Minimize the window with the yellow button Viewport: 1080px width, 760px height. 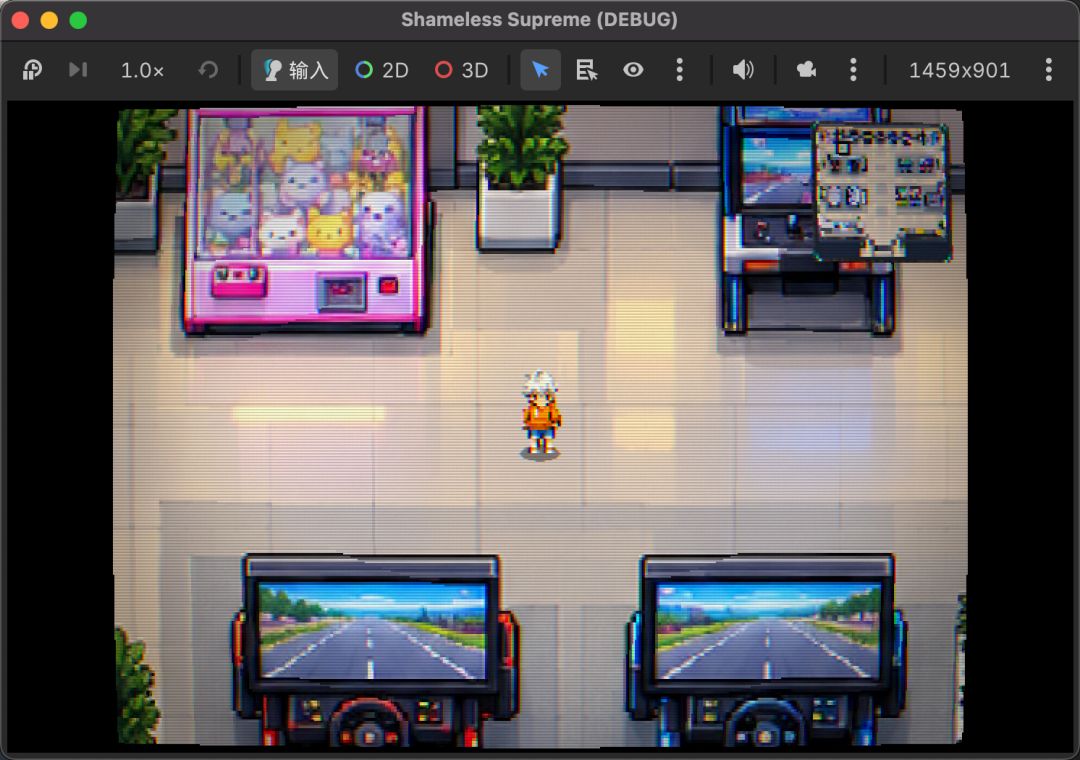tap(50, 20)
